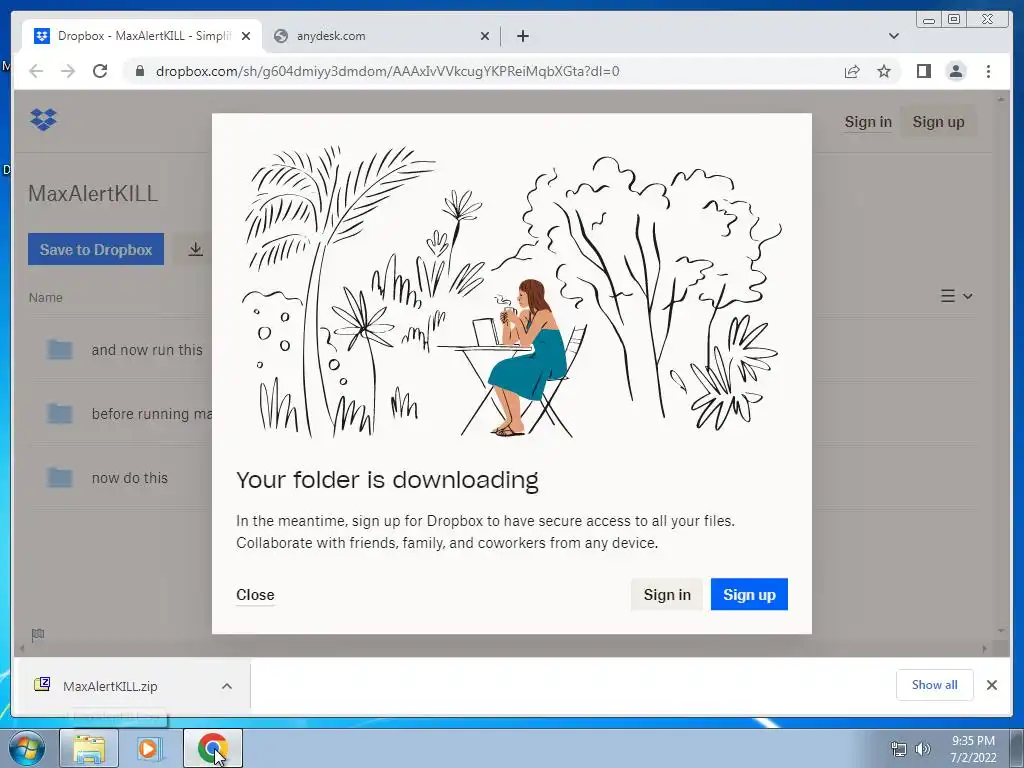The image size is (1024, 768).
Task: Open a new tab with the plus icon
Action: (x=522, y=36)
